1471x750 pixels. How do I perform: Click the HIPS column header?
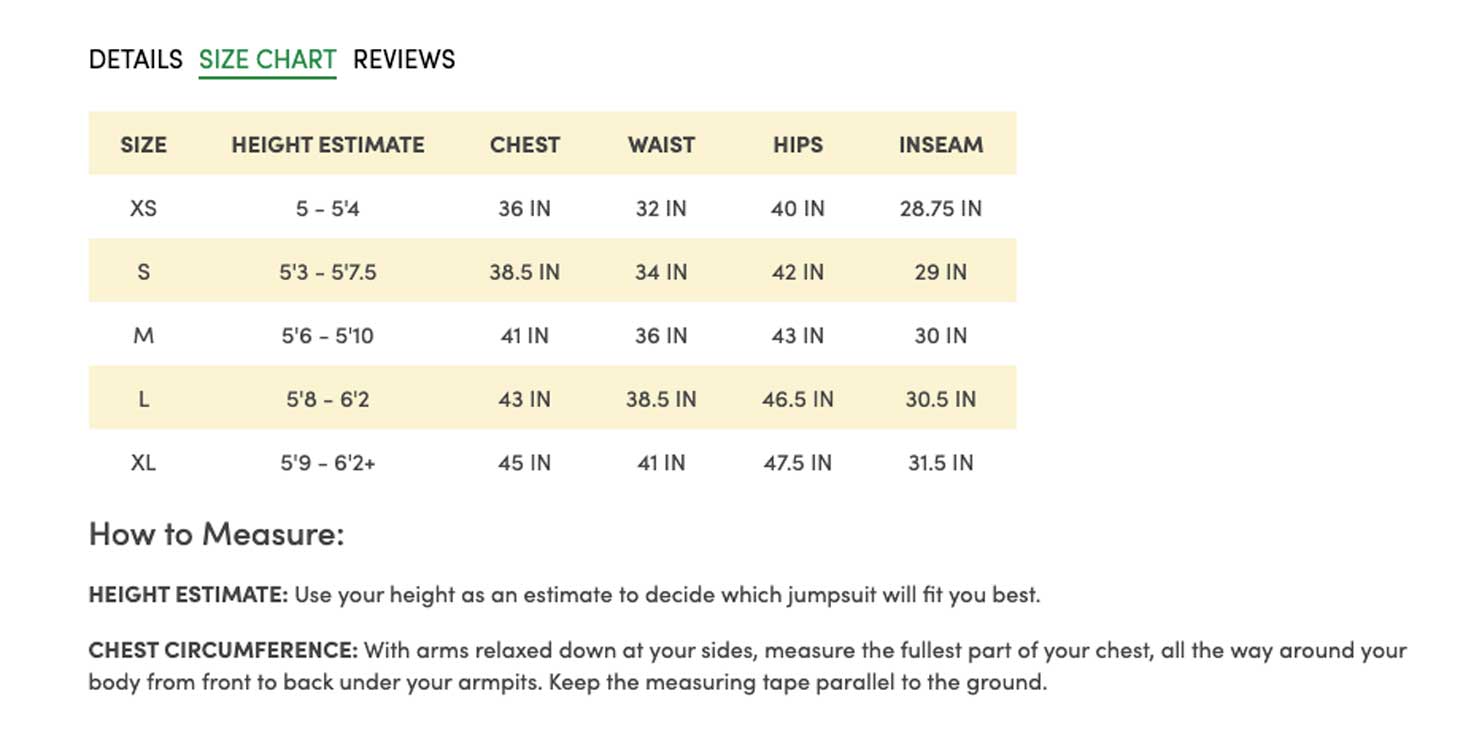tap(798, 145)
